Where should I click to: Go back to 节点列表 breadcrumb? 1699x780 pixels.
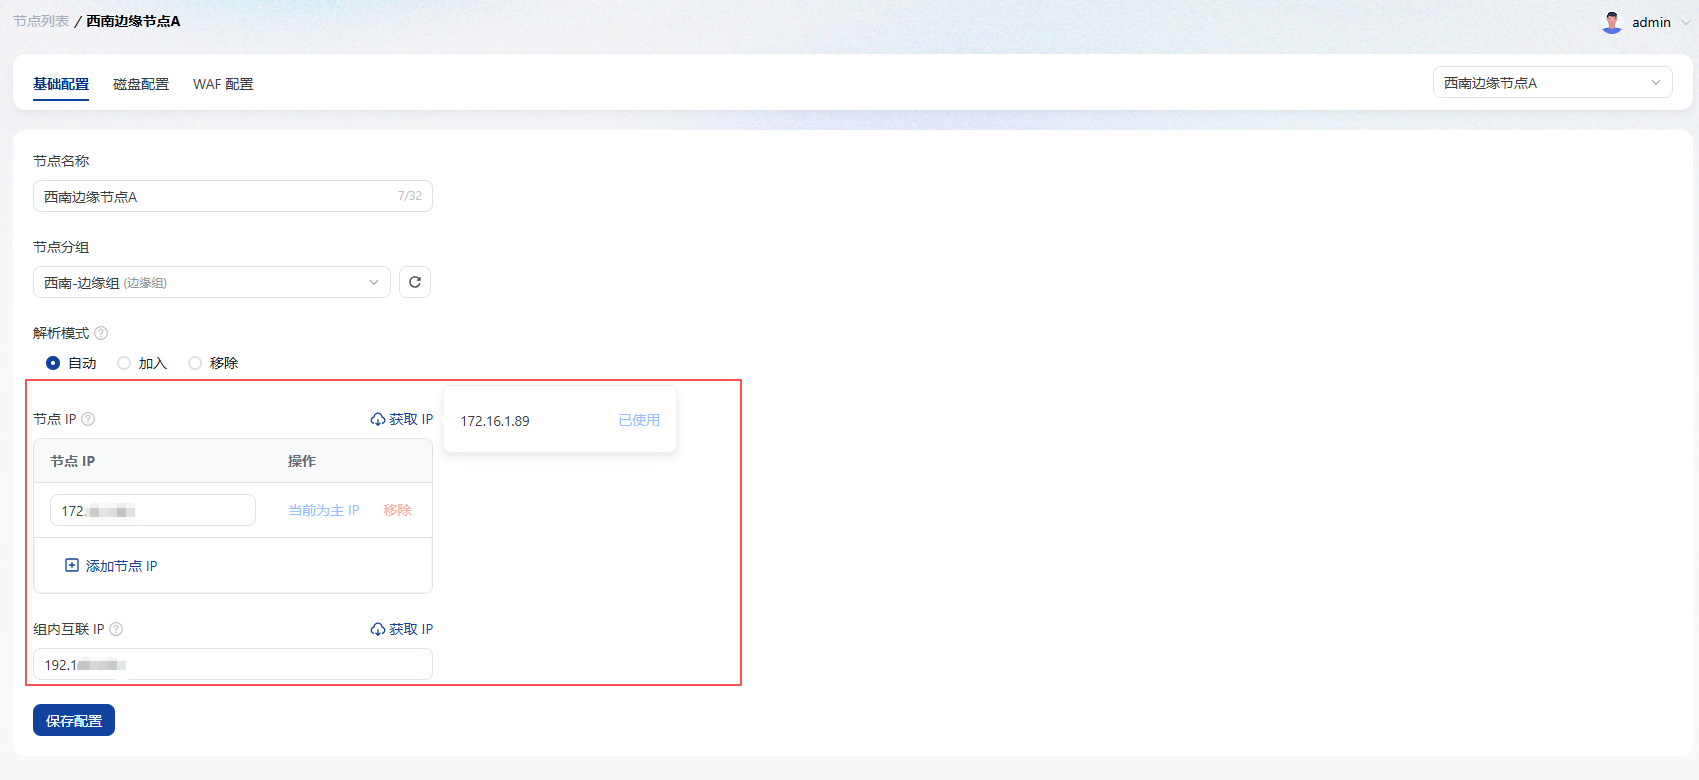click(x=41, y=21)
